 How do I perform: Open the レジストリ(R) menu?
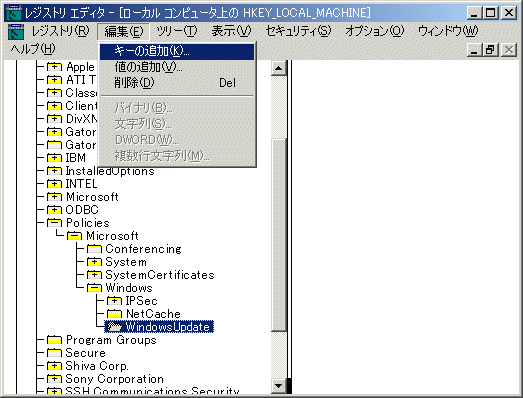pyautogui.click(x=61, y=31)
